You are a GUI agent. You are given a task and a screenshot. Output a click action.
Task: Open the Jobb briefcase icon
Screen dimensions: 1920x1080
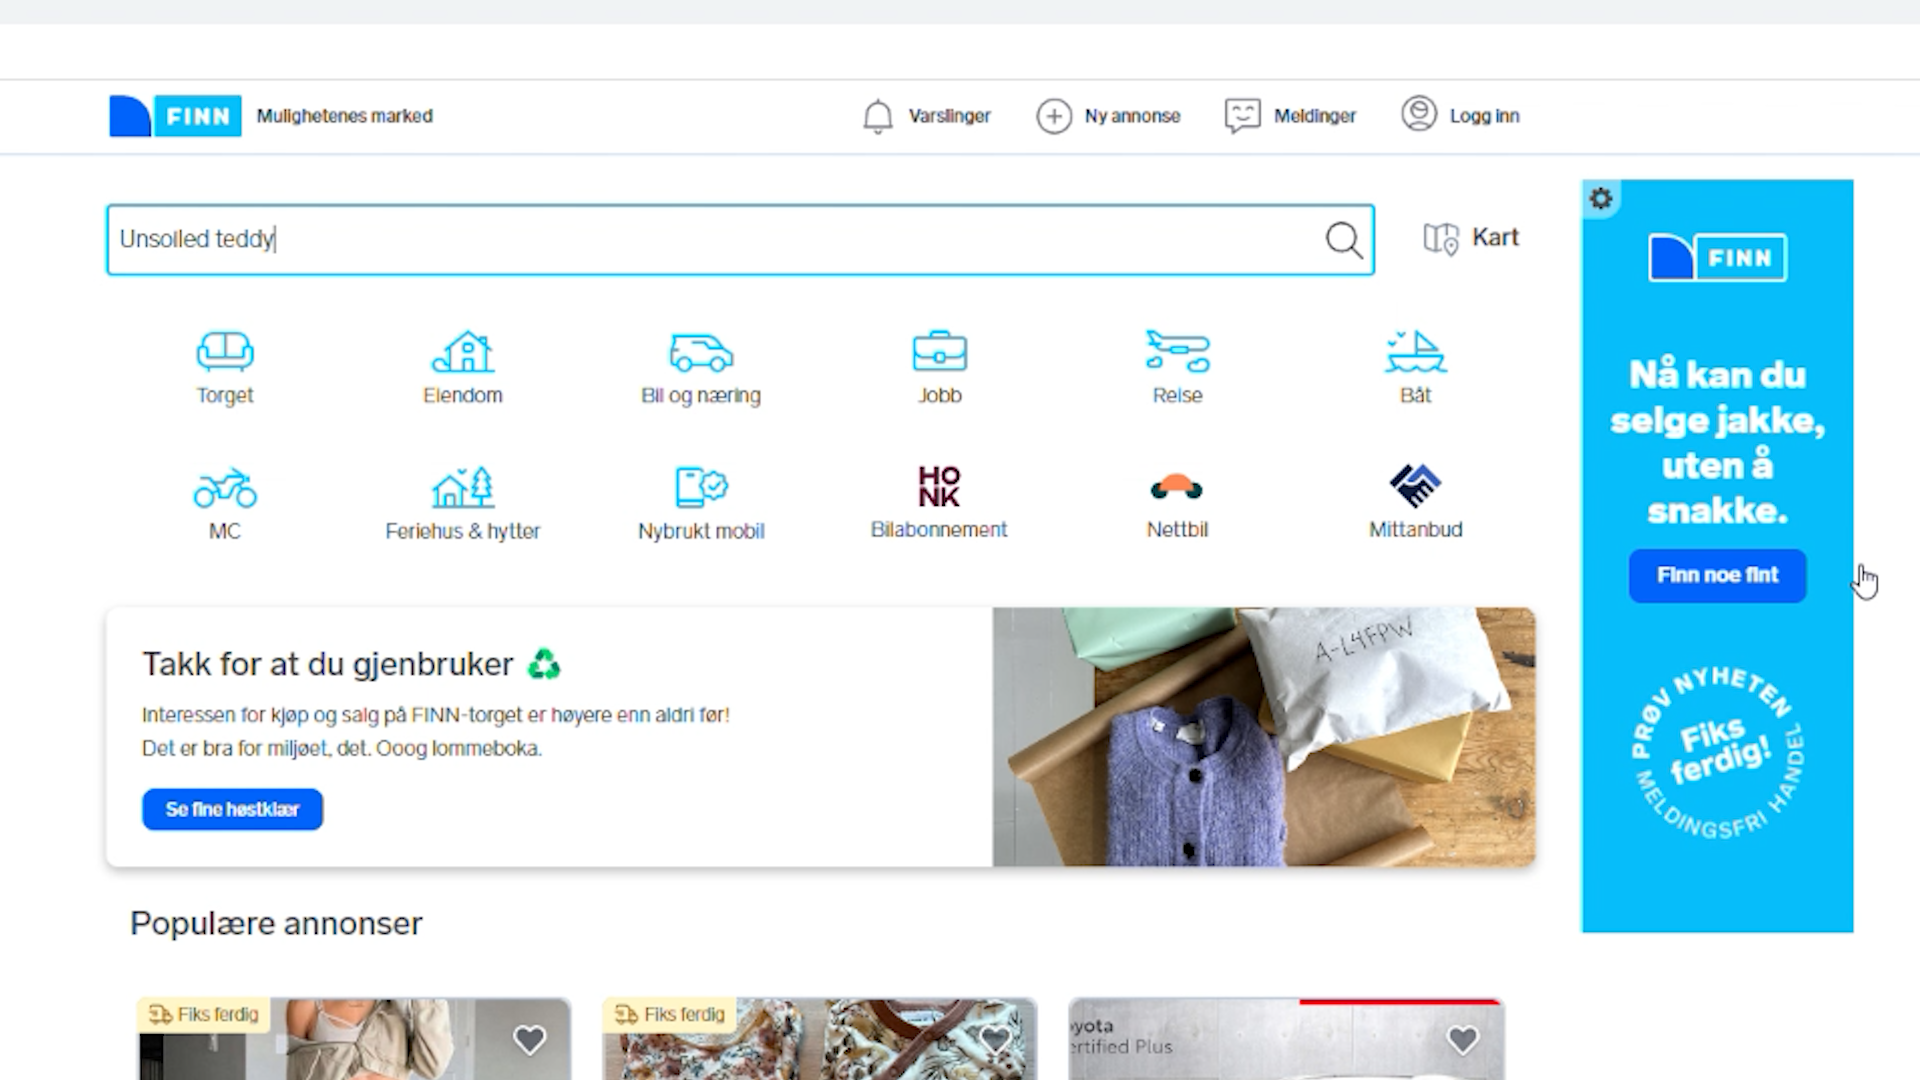coord(939,352)
